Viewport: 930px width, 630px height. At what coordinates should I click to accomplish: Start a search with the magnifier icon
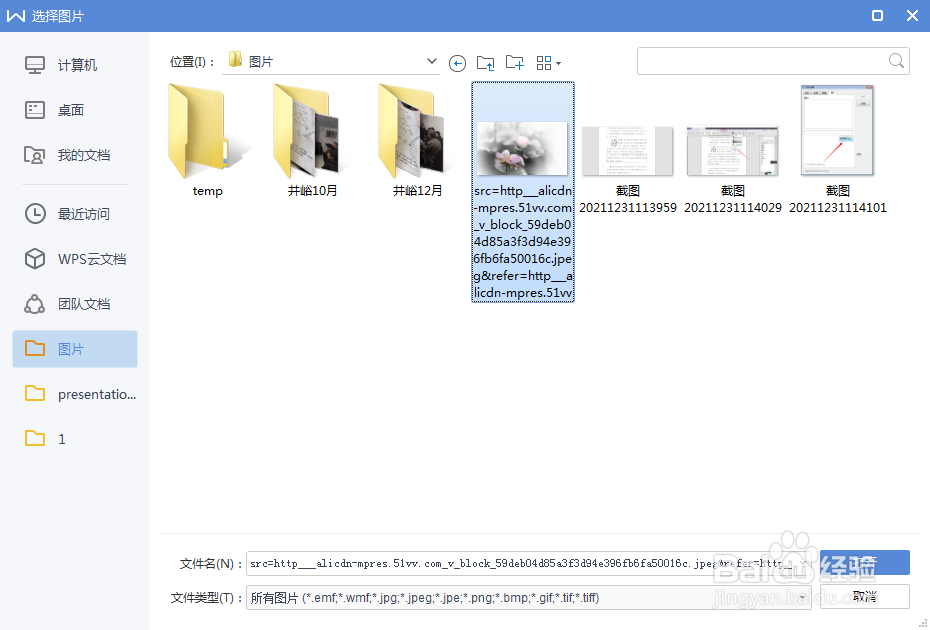(895, 60)
